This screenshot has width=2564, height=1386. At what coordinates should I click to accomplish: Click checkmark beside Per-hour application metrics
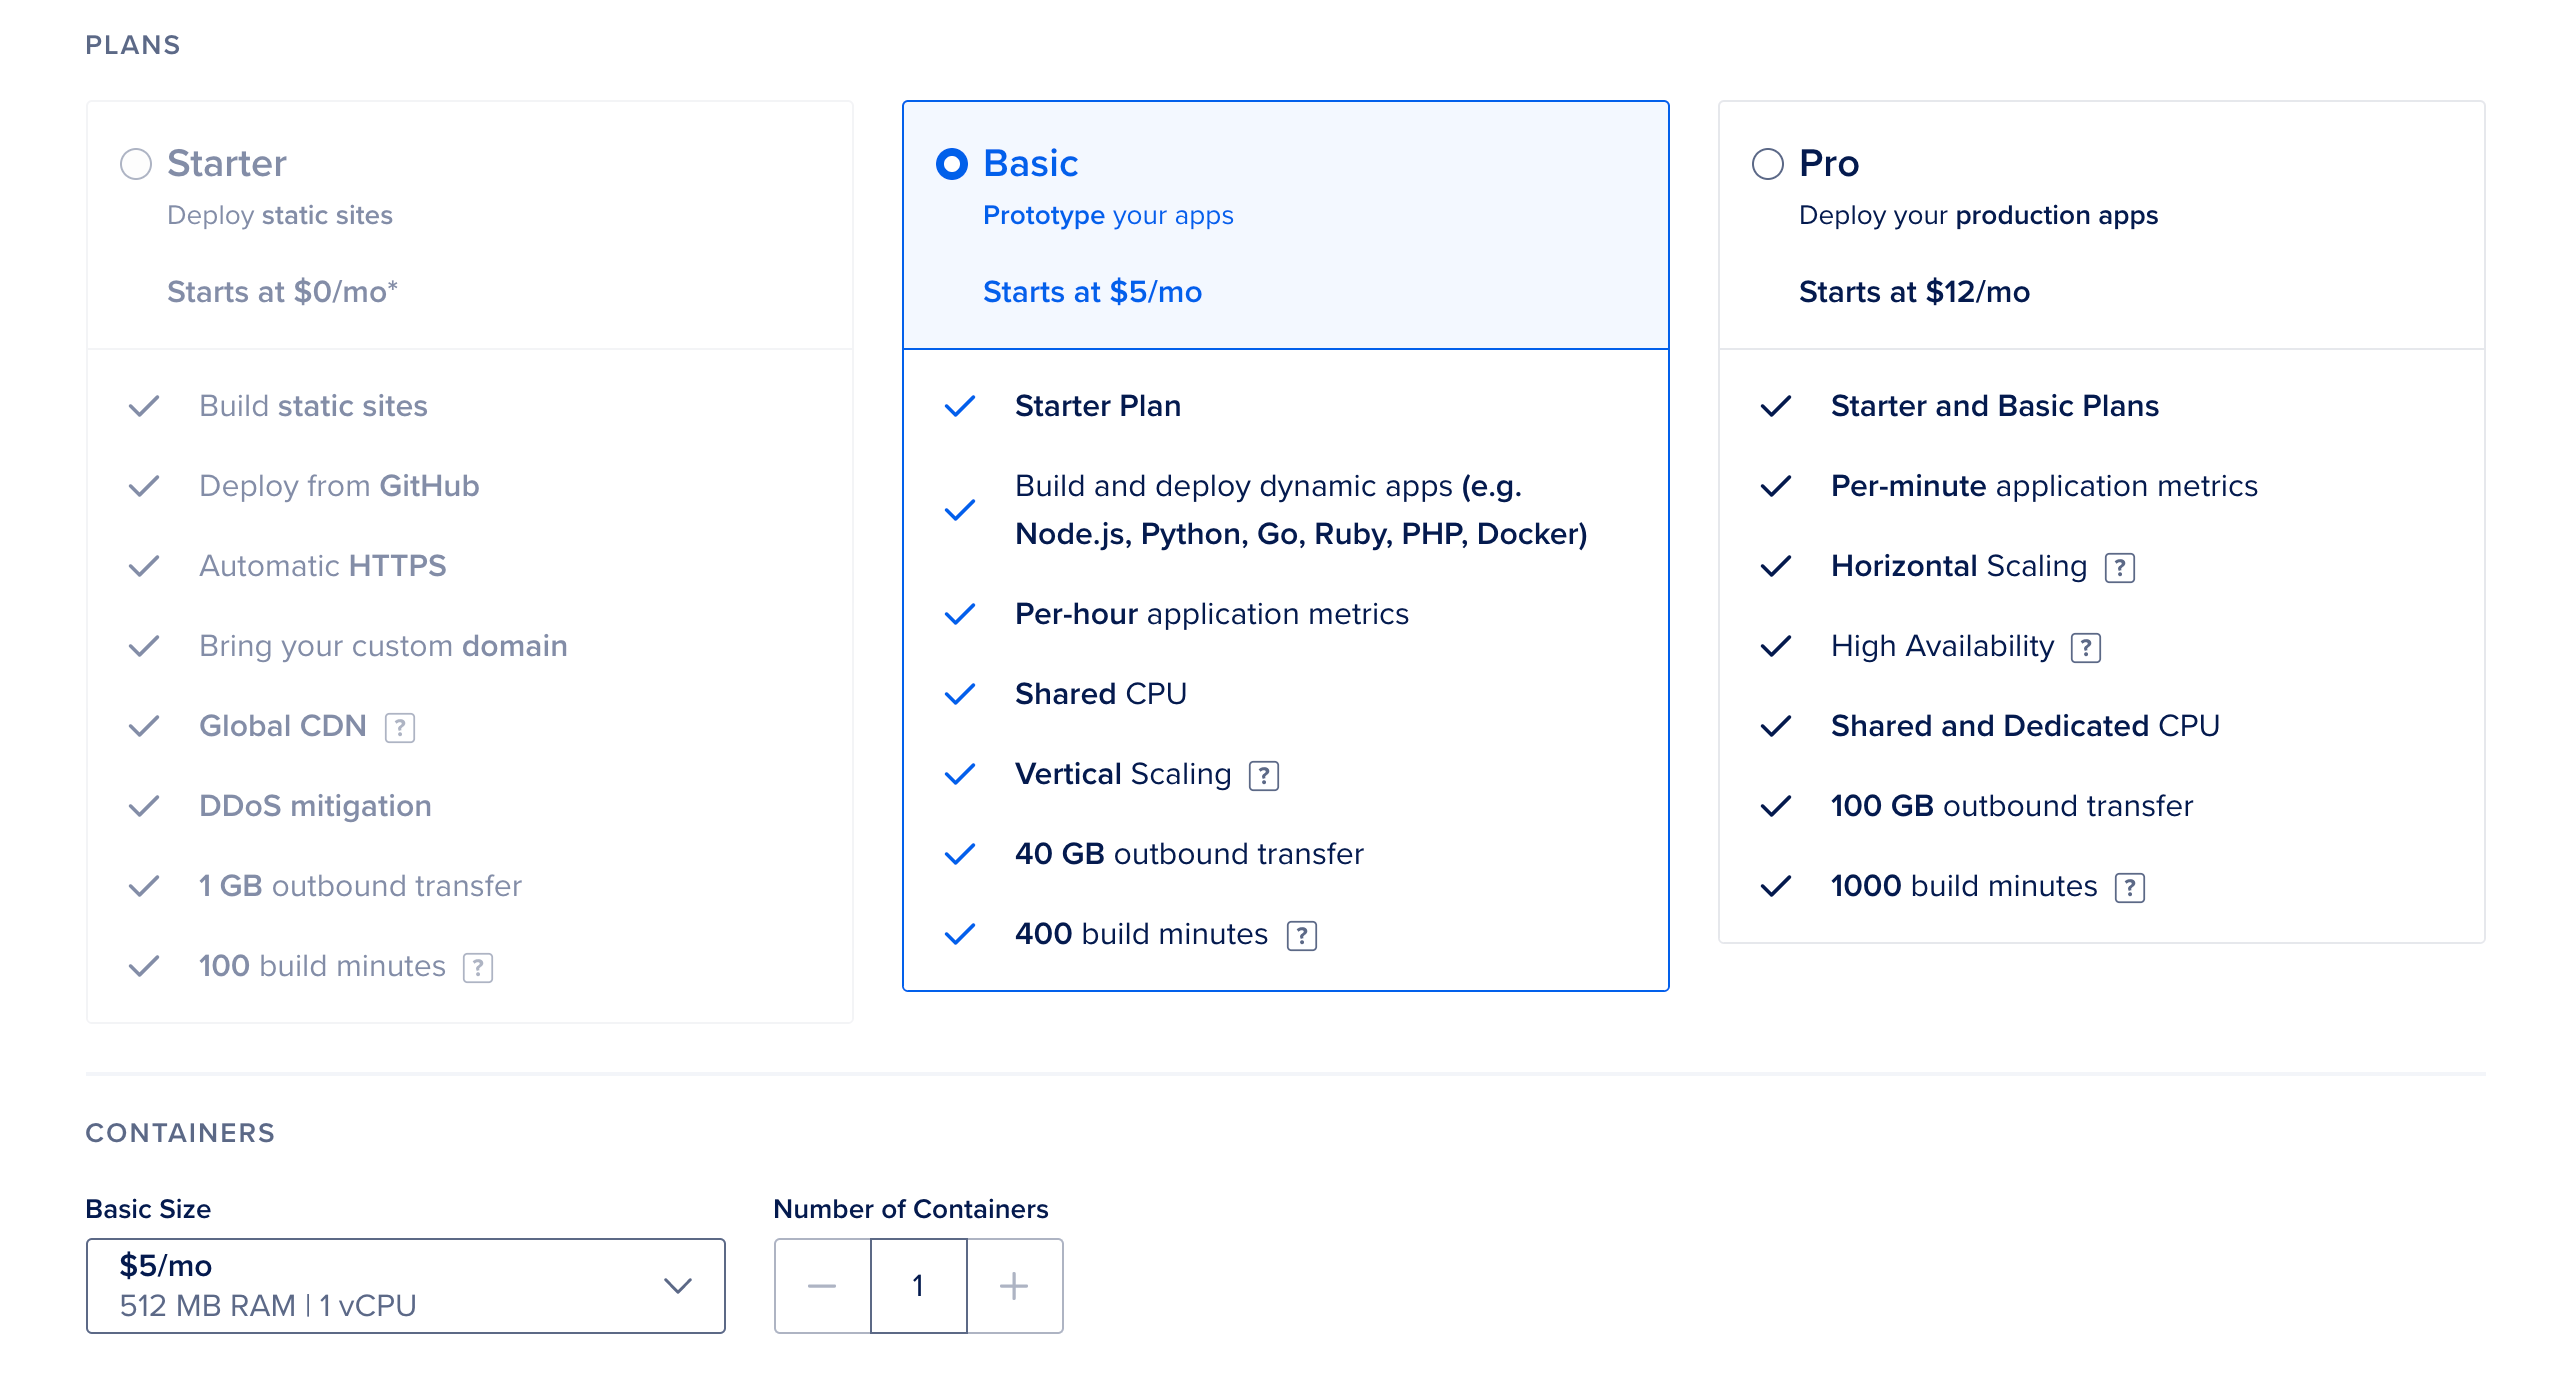coord(960,614)
